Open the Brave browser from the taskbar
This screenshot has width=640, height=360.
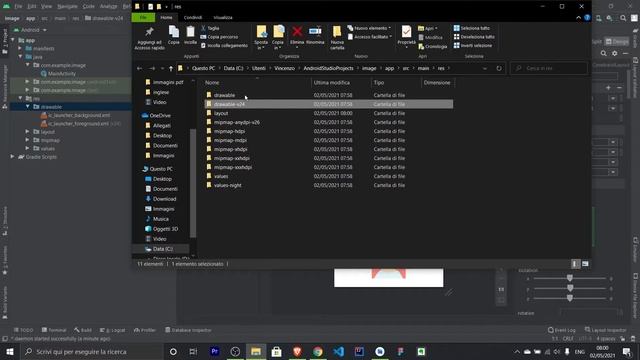(297, 351)
